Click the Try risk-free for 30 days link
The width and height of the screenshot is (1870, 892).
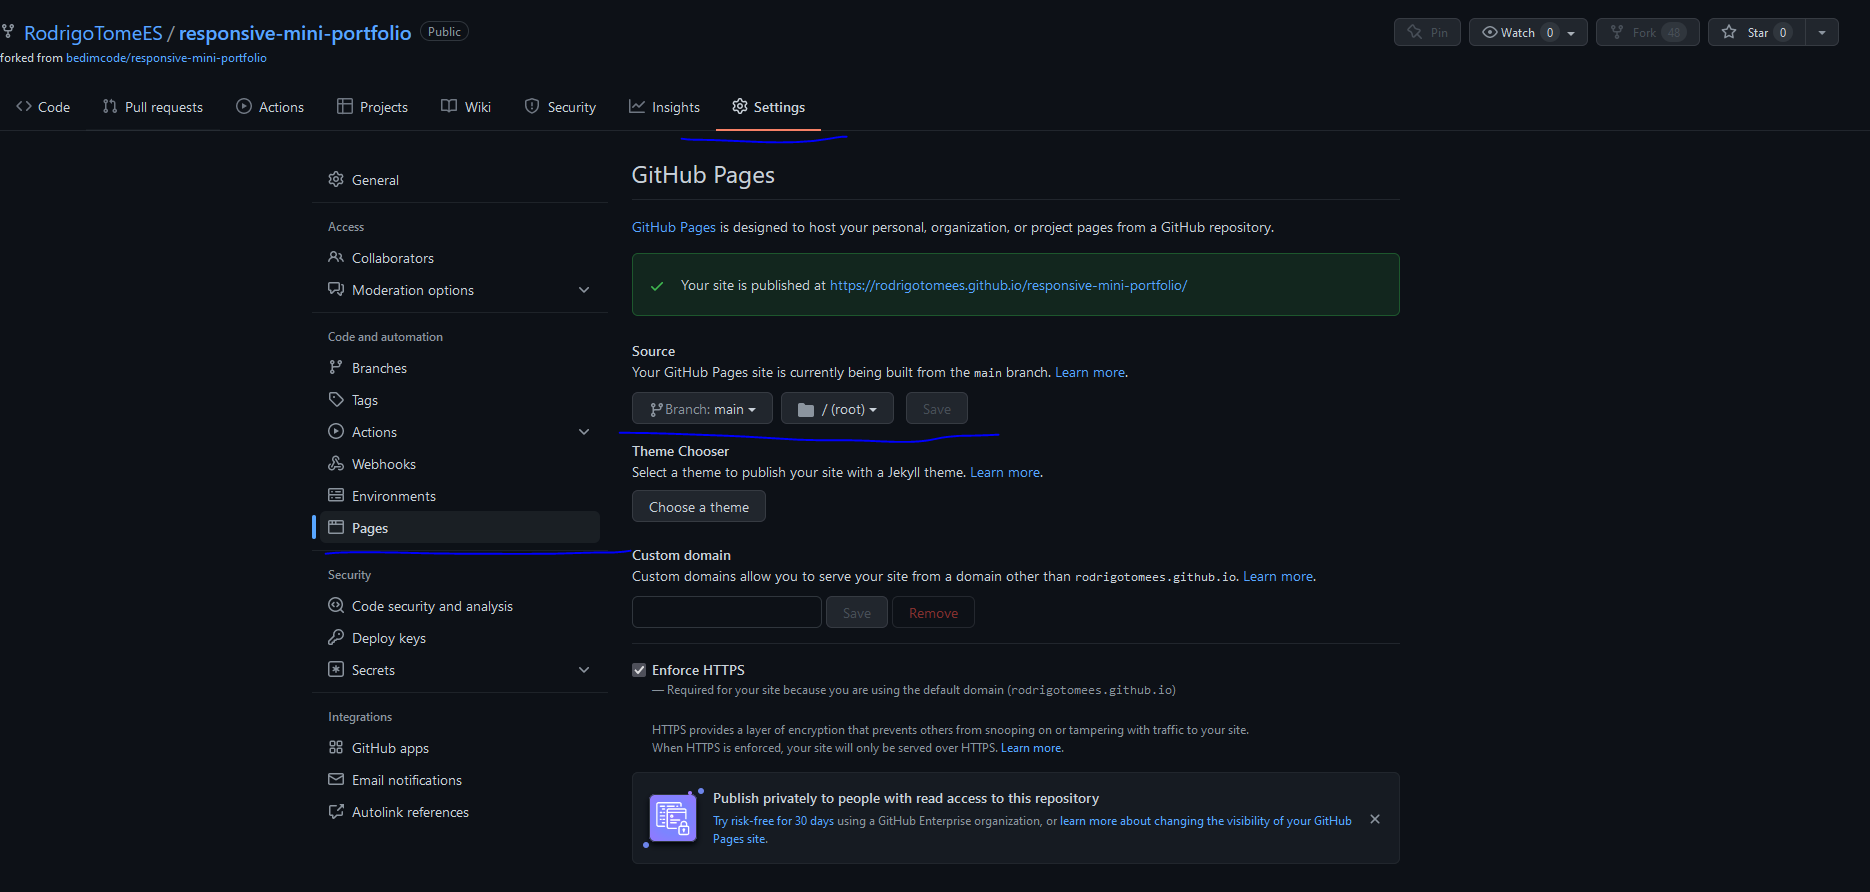click(x=773, y=821)
